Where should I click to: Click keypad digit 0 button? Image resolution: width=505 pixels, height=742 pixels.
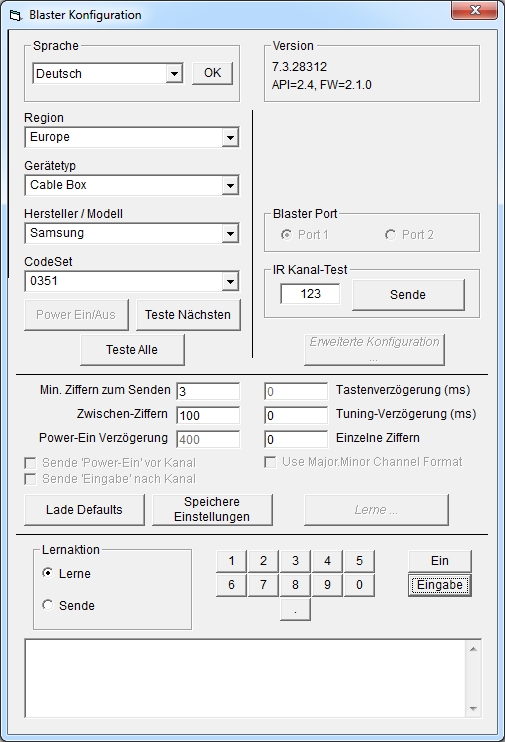pyautogui.click(x=359, y=585)
